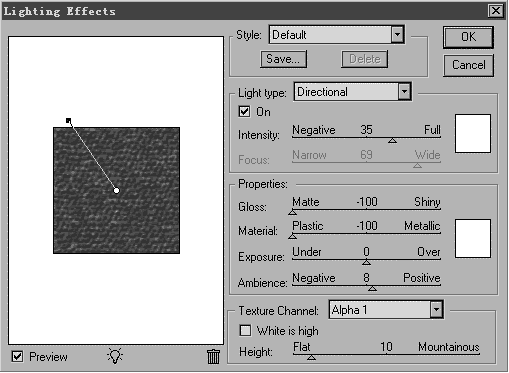Click the OK button
509x373 pixels.
pyautogui.click(x=468, y=37)
